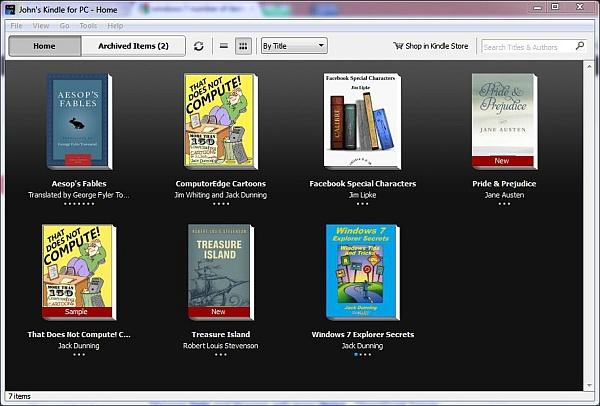Open the File menu
Image resolution: width=600 pixels, height=406 pixels.
pyautogui.click(x=16, y=26)
